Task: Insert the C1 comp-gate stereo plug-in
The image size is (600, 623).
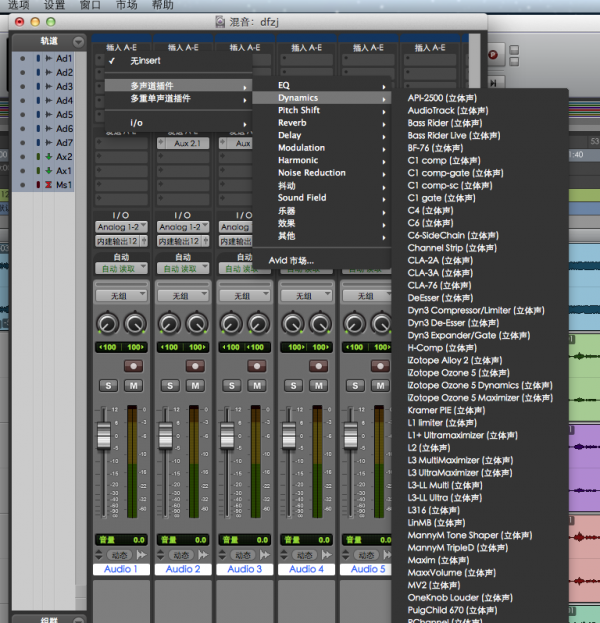Action: click(x=455, y=173)
